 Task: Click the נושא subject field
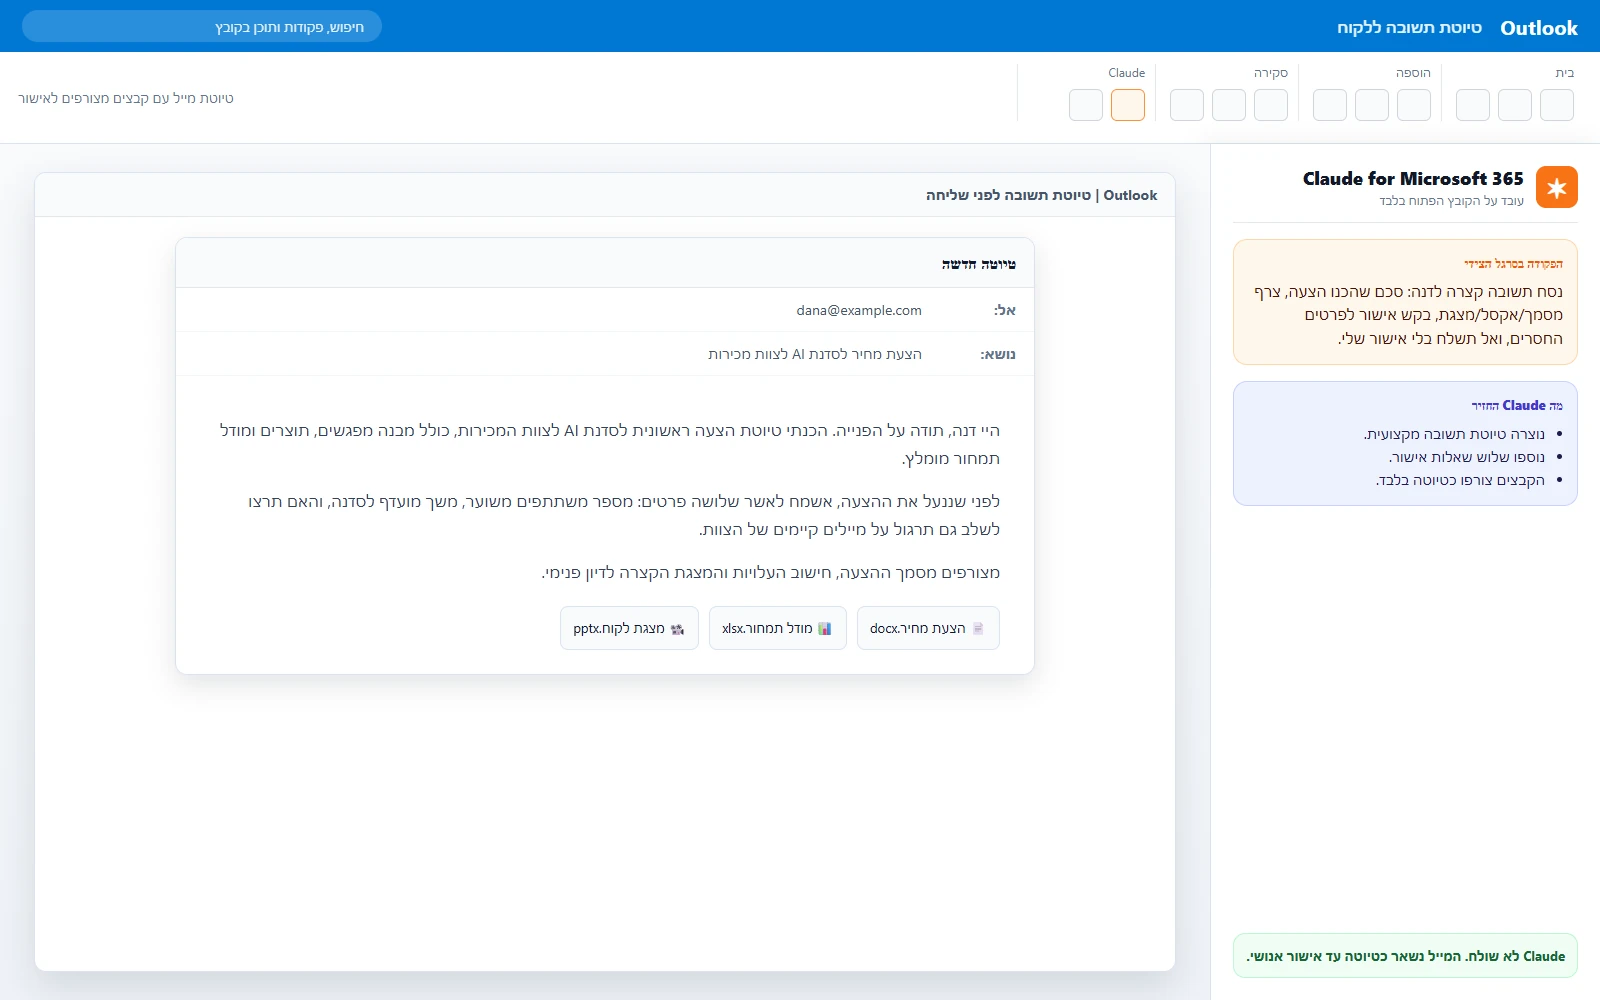point(605,354)
